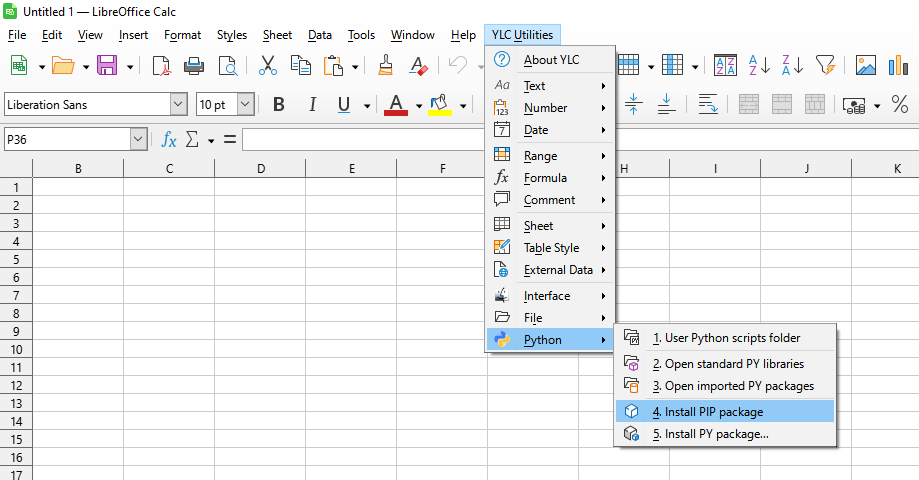
Task: Toggle Underline formatting
Action: pyautogui.click(x=344, y=105)
